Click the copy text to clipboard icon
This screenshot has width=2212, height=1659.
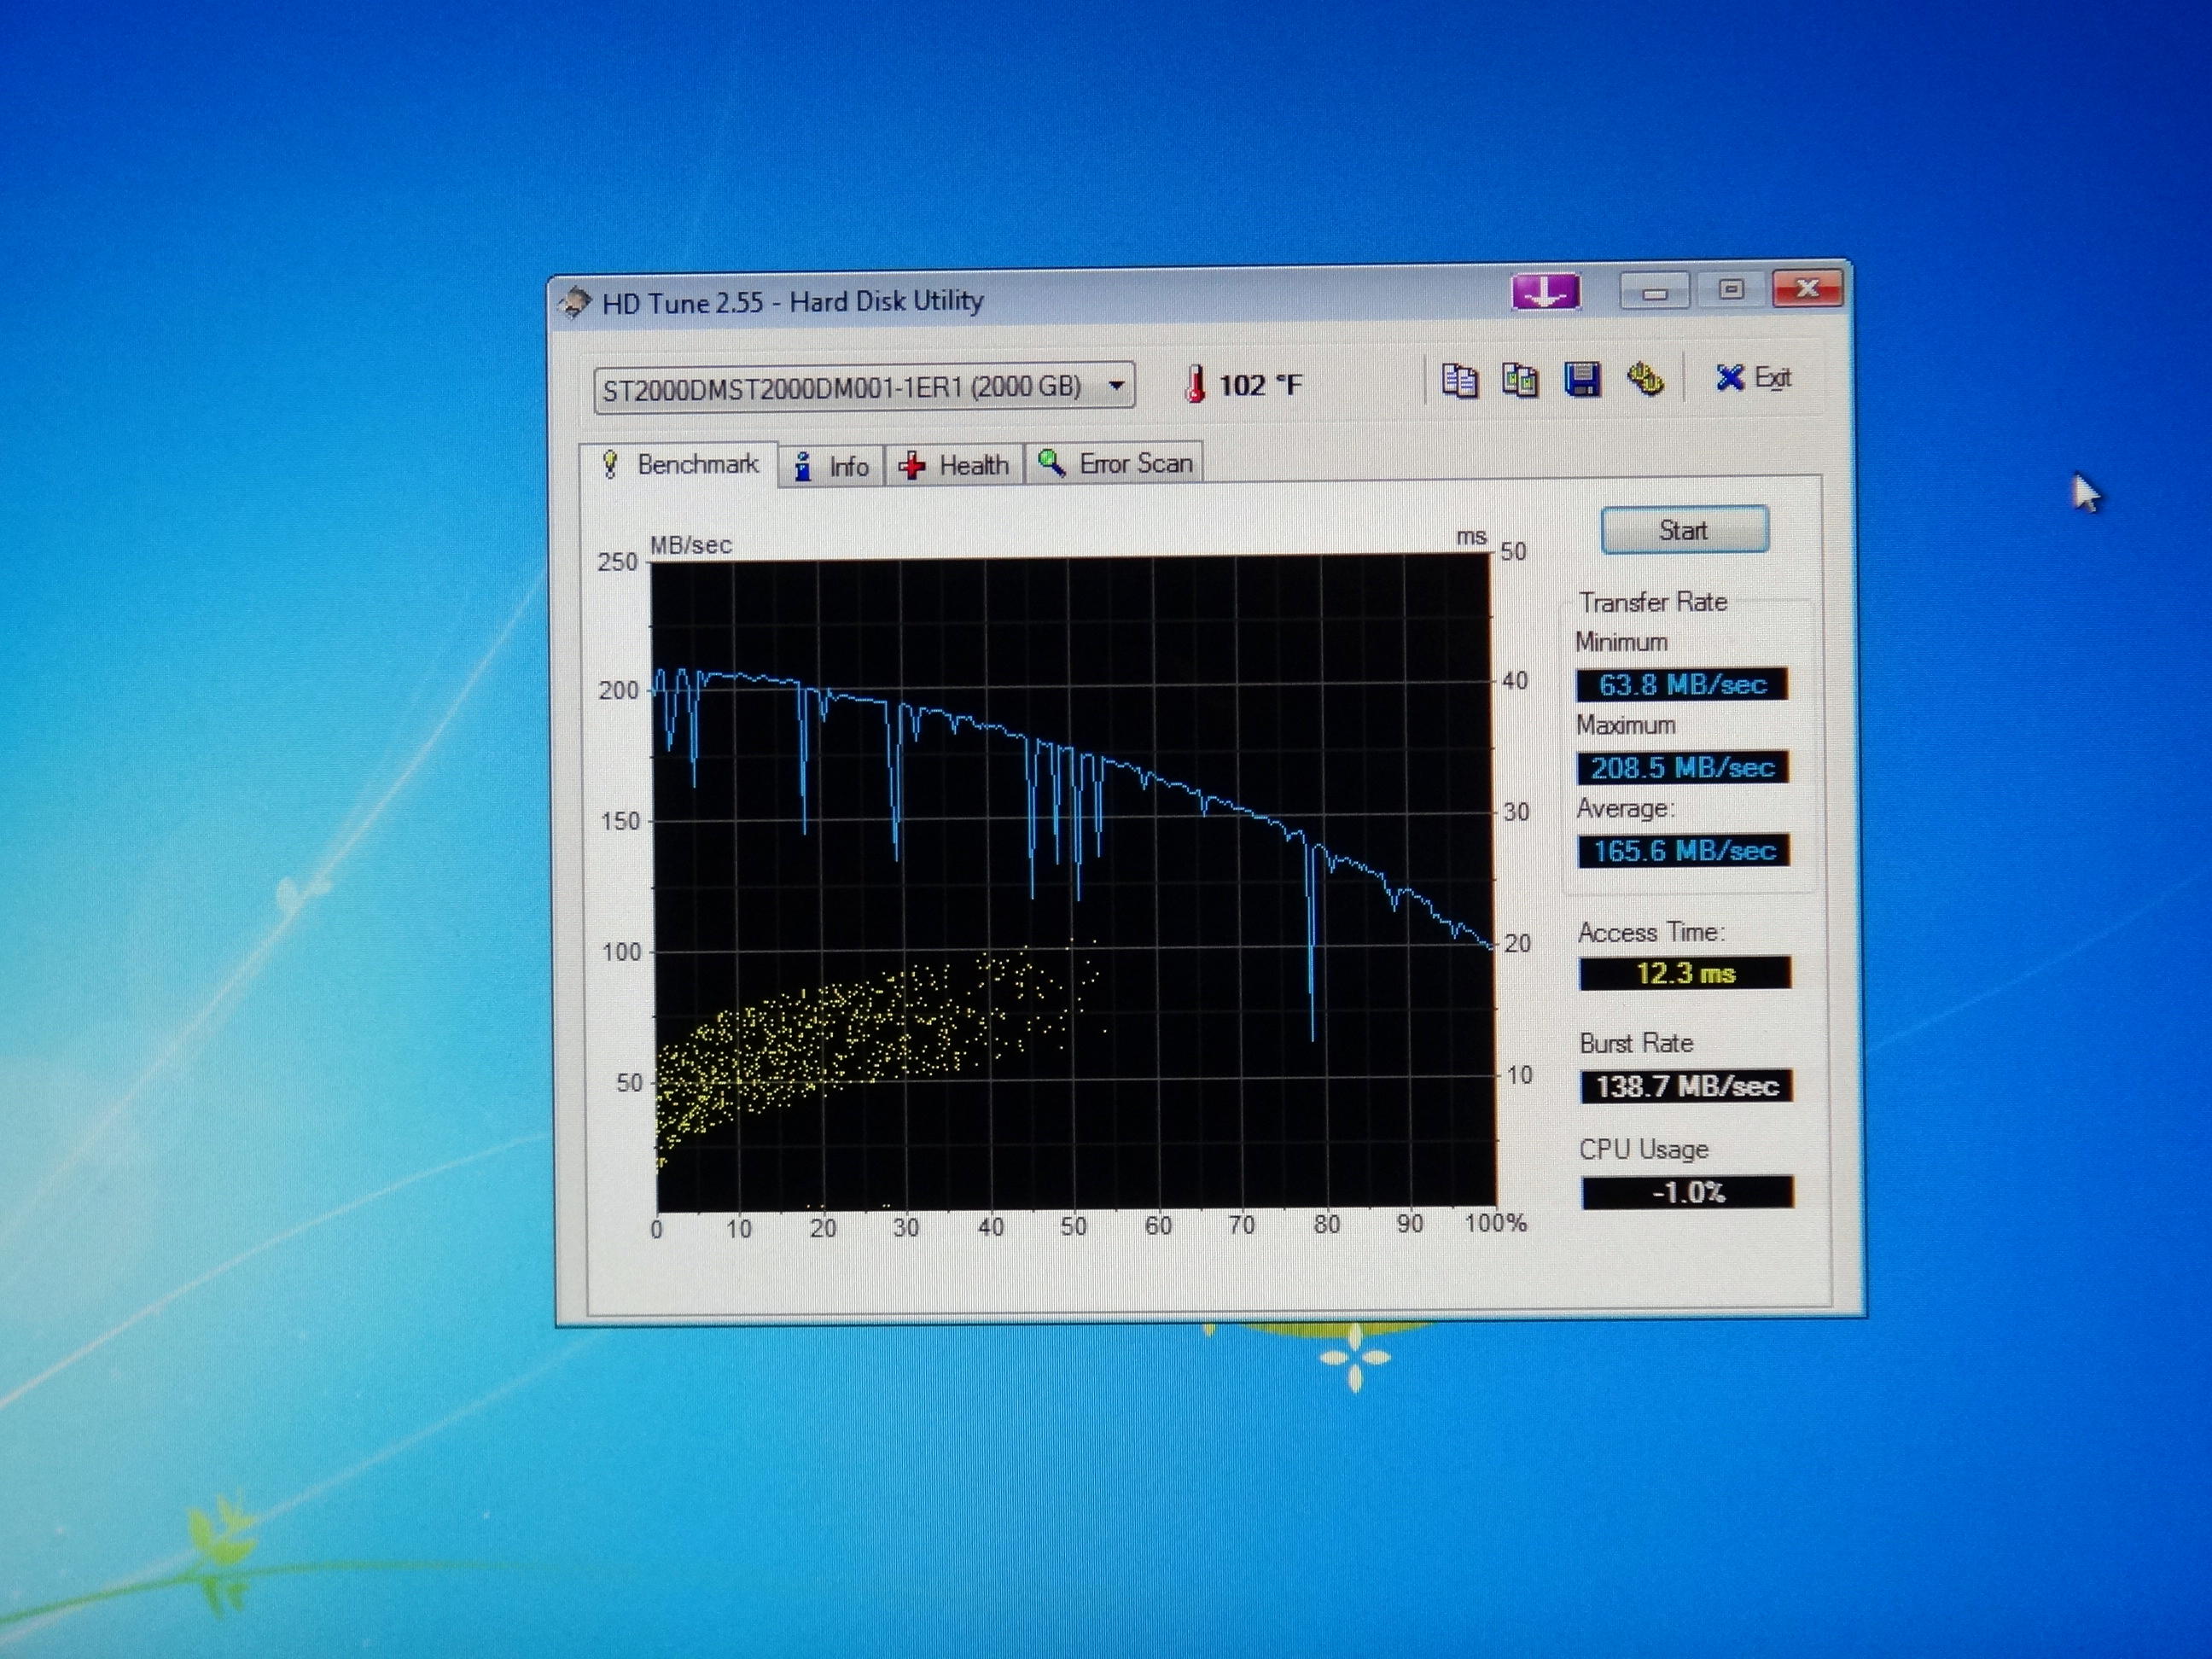point(1459,381)
